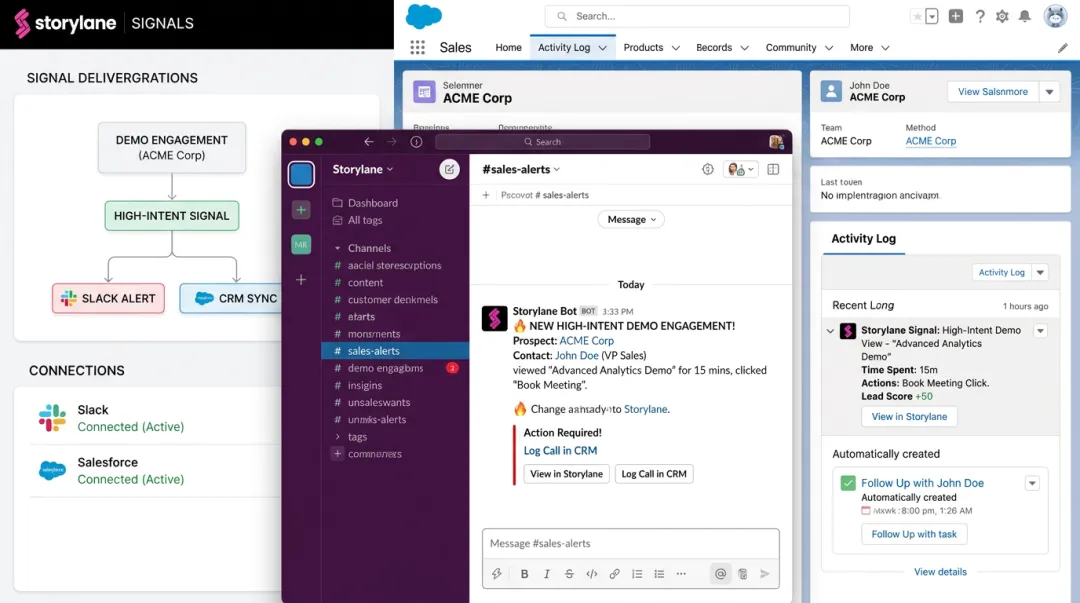The height and width of the screenshot is (603, 1080).
Task: Click the View in Storylane Slack button
Action: click(x=566, y=473)
